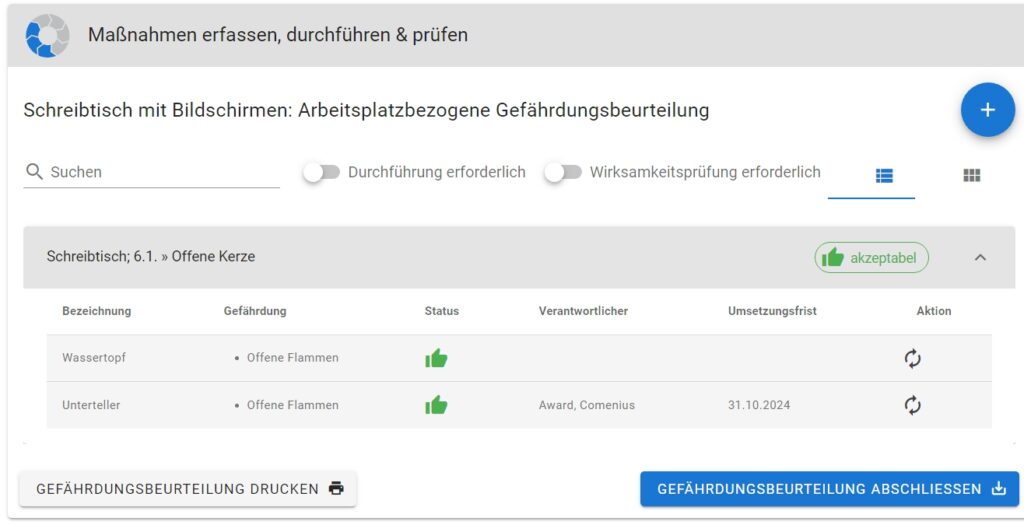This screenshot has height=525, width=1024.
Task: Click thumbs-up status icon for Wassertopf
Action: 436,358
